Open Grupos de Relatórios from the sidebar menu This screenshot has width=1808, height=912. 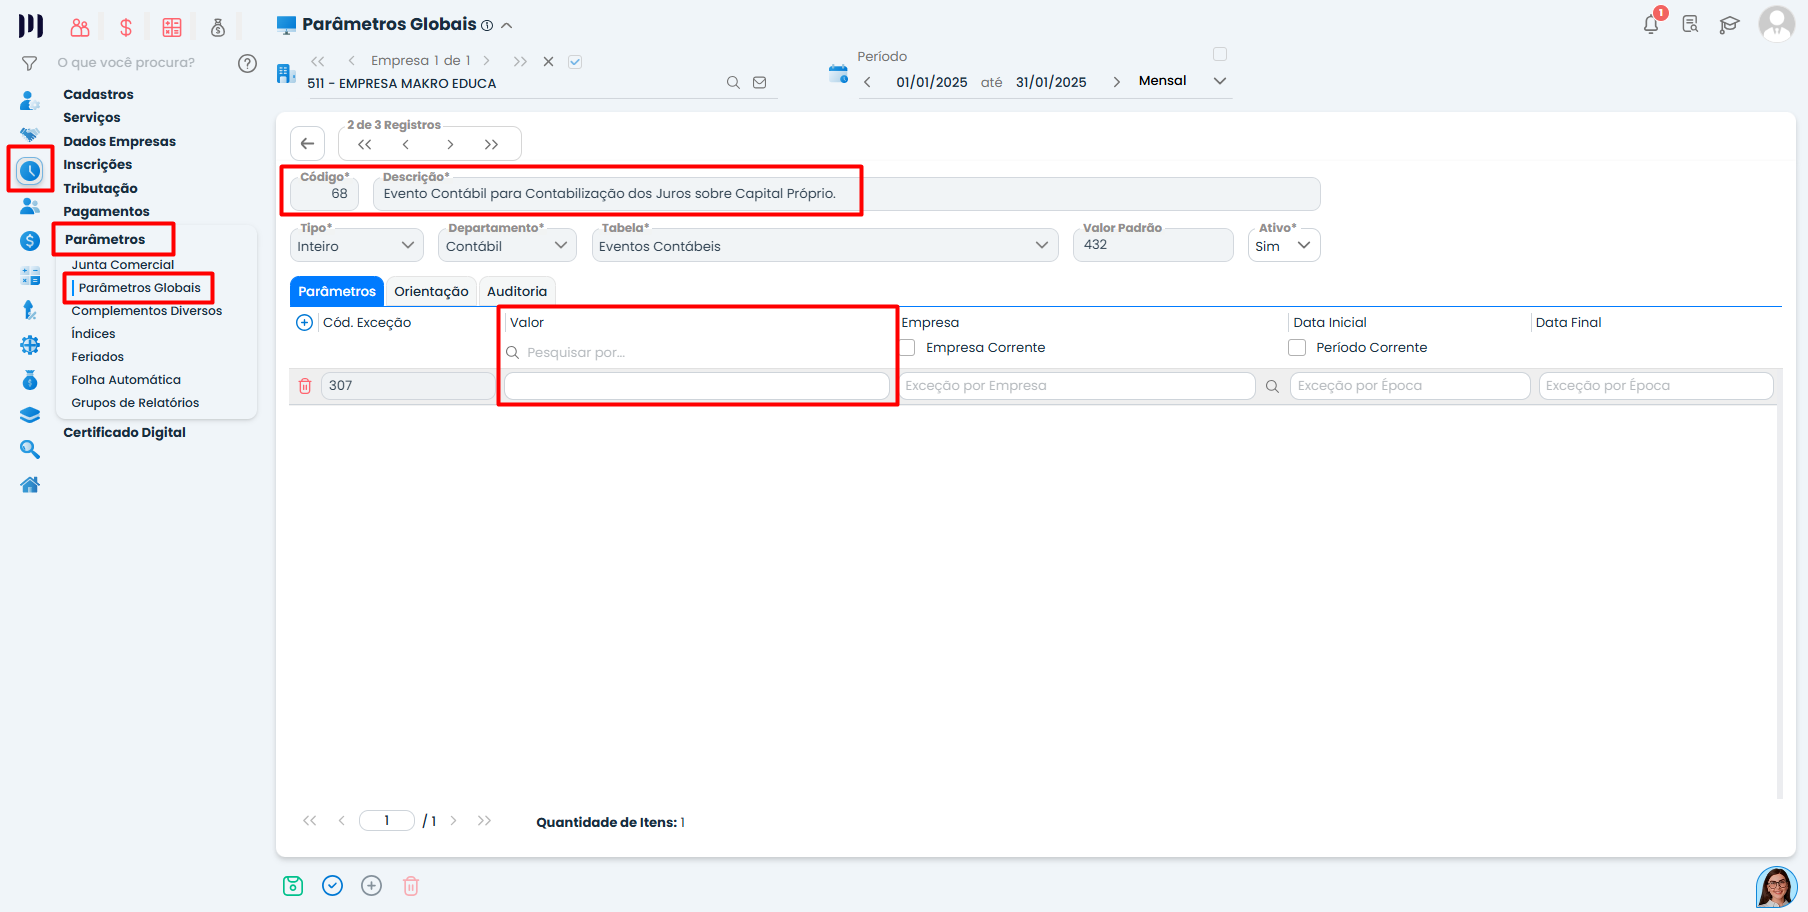[x=135, y=402]
